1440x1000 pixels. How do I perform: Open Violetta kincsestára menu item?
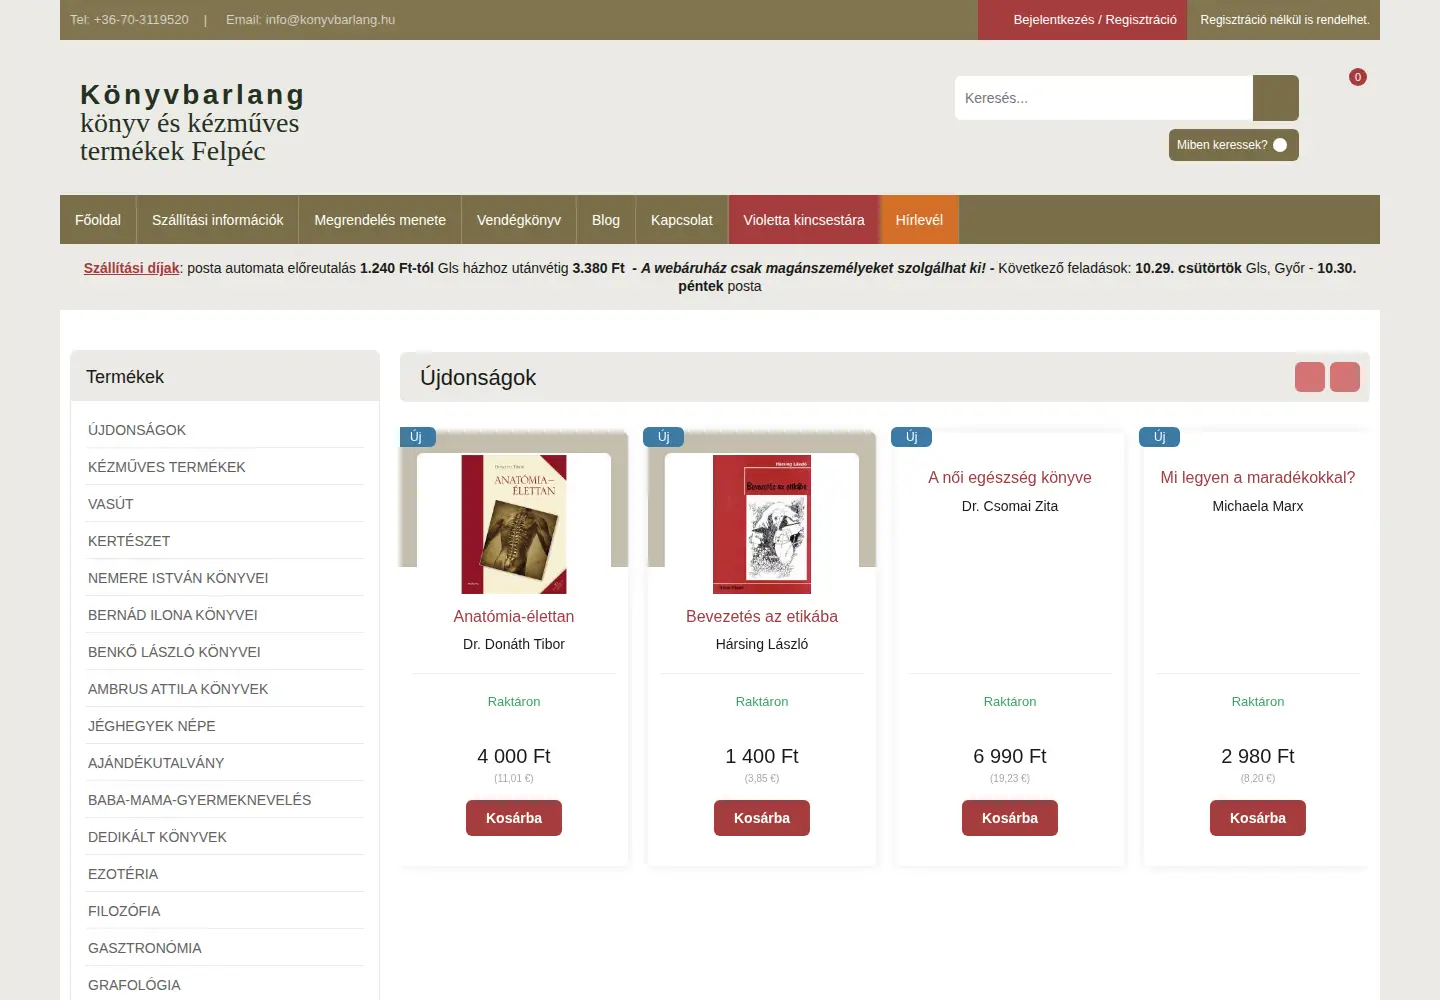[804, 220]
